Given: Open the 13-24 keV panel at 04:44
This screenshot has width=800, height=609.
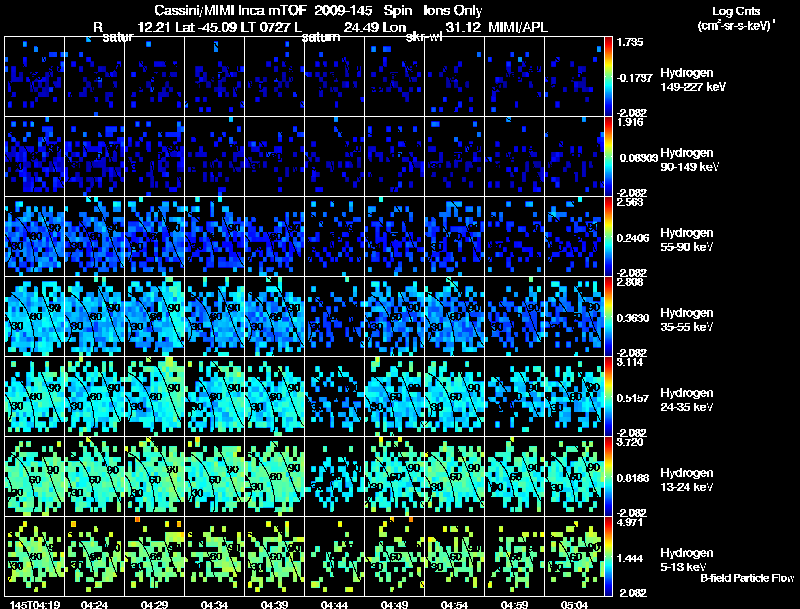Looking at the screenshot, I should [x=335, y=476].
